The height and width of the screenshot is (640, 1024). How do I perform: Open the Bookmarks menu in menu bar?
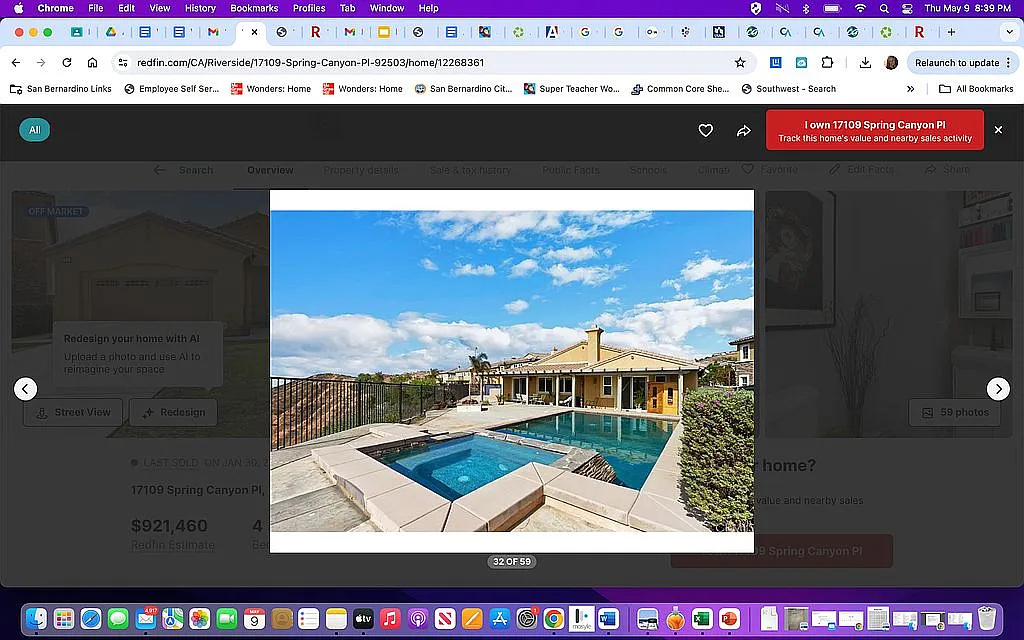coord(254,8)
